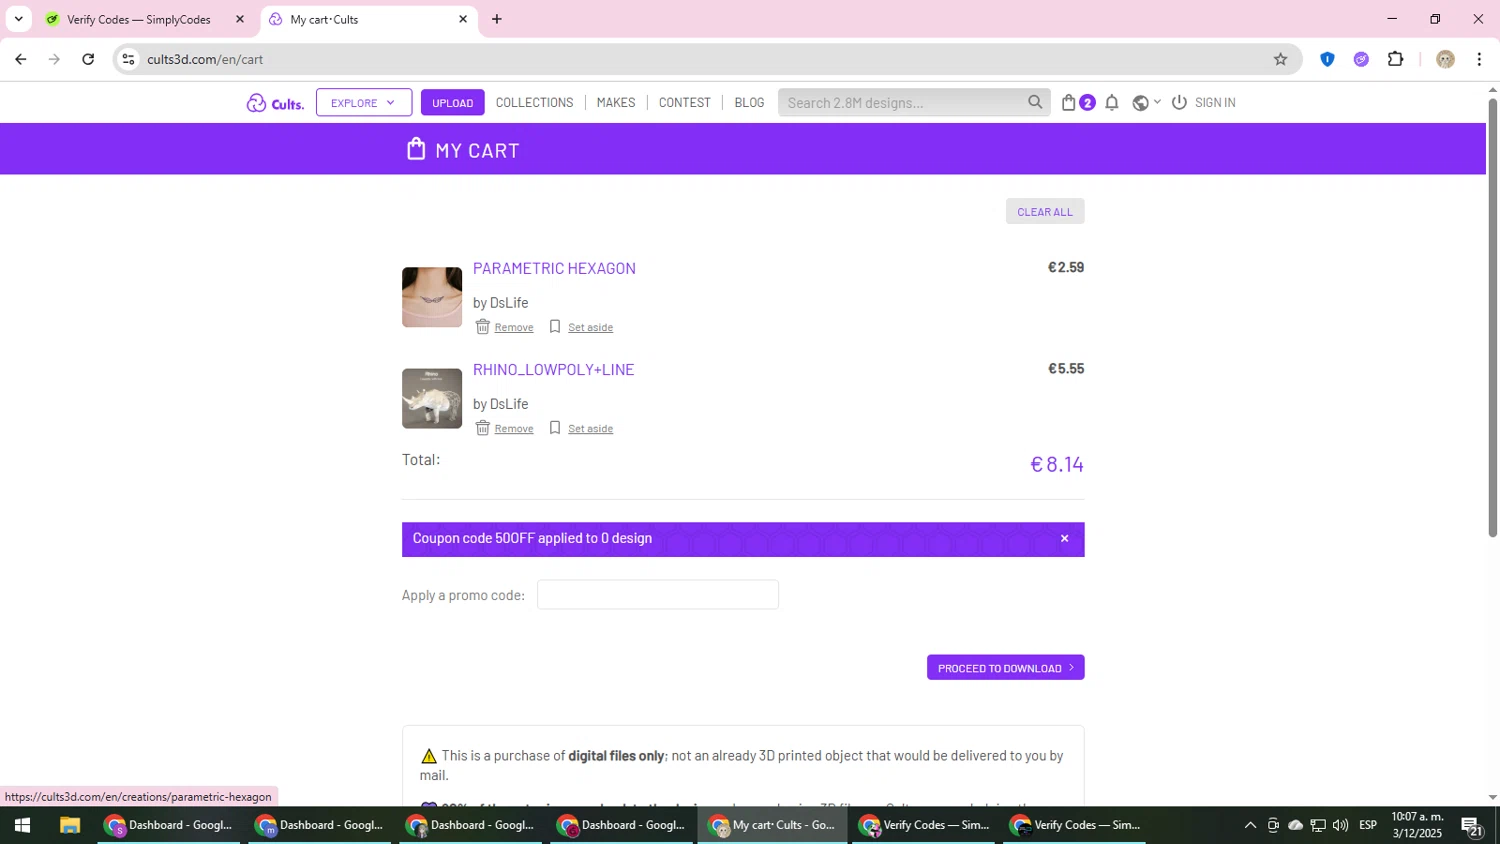
Task: Click the address bar URL cults3d.com/en/cart
Action: click(x=205, y=59)
